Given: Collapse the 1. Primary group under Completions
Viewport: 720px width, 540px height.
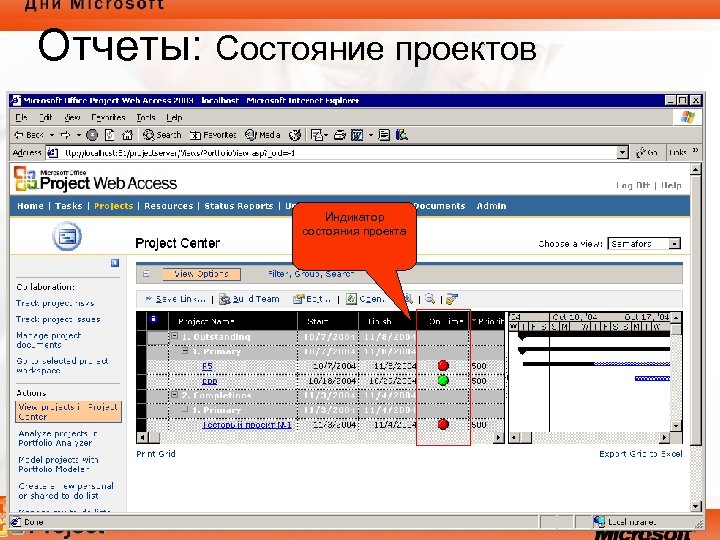Looking at the screenshot, I should 185,409.
